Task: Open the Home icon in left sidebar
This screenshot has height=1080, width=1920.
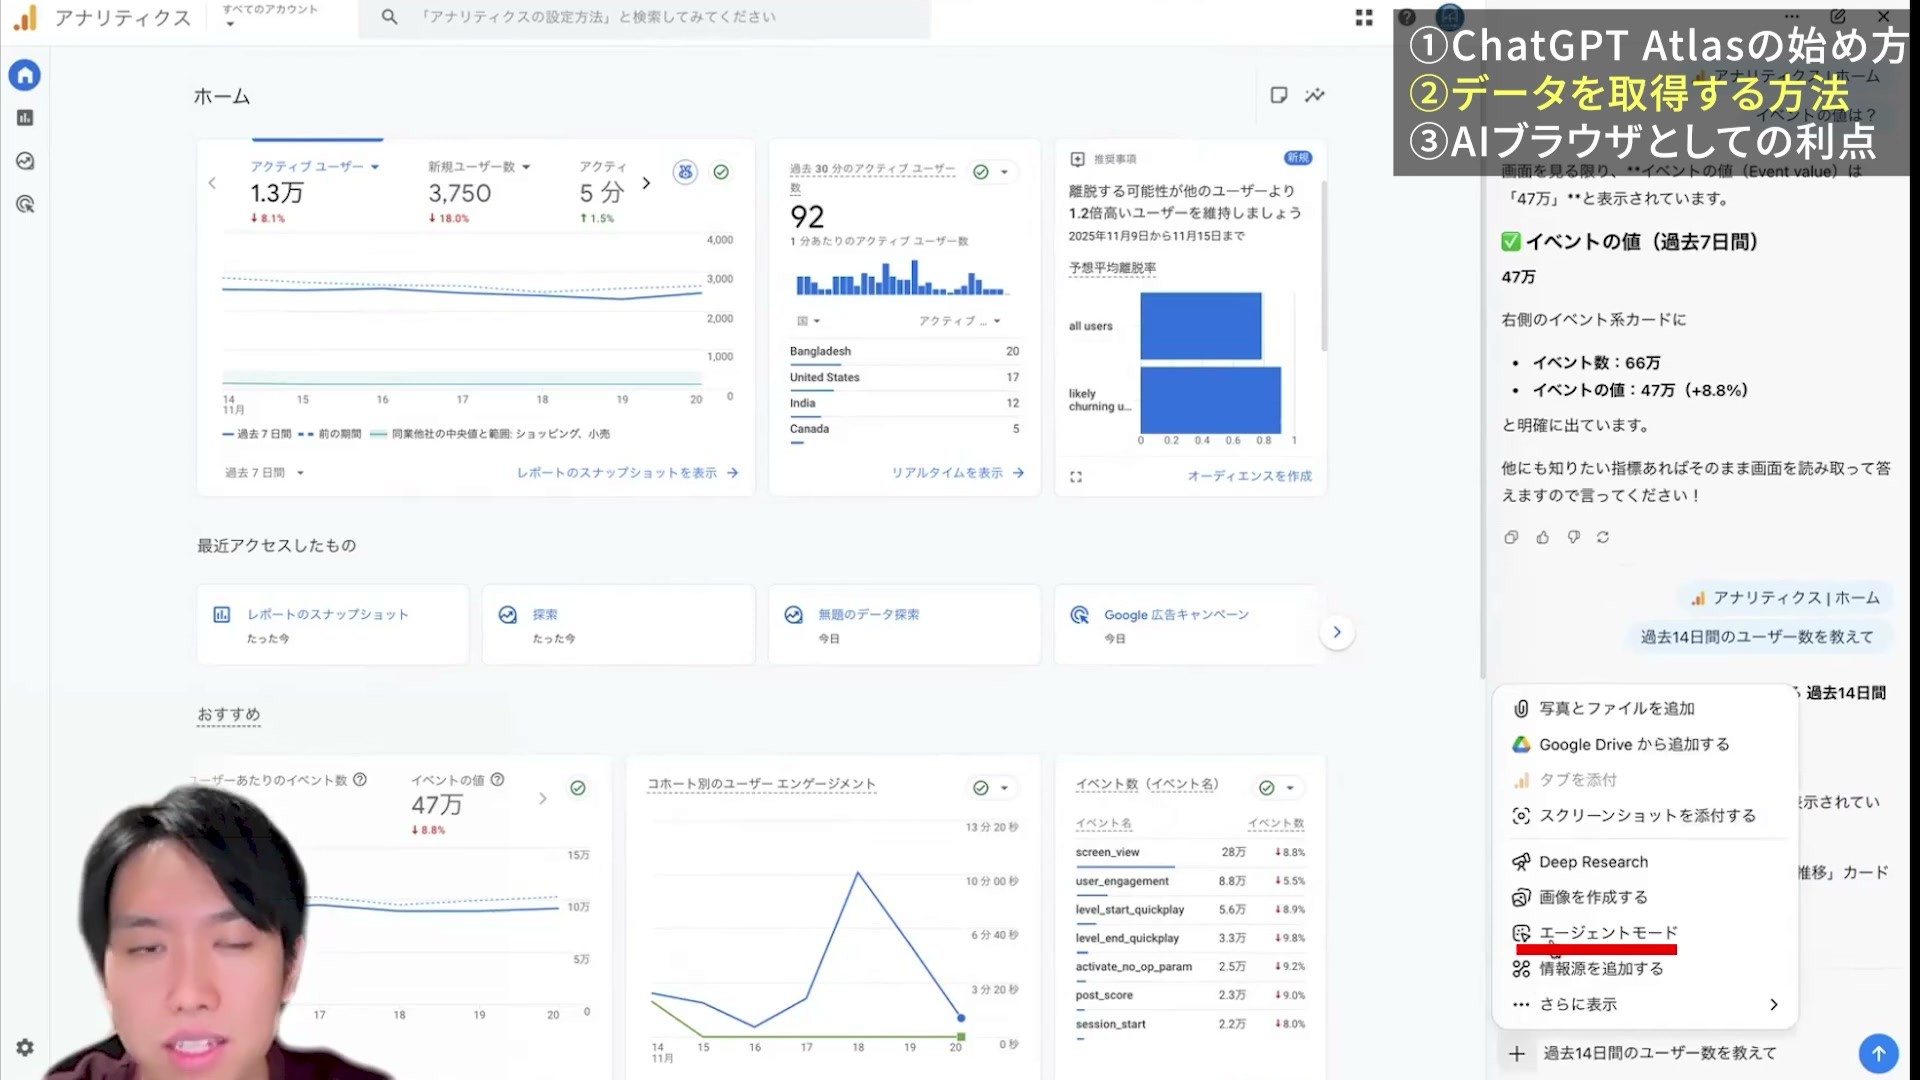Action: [25, 75]
